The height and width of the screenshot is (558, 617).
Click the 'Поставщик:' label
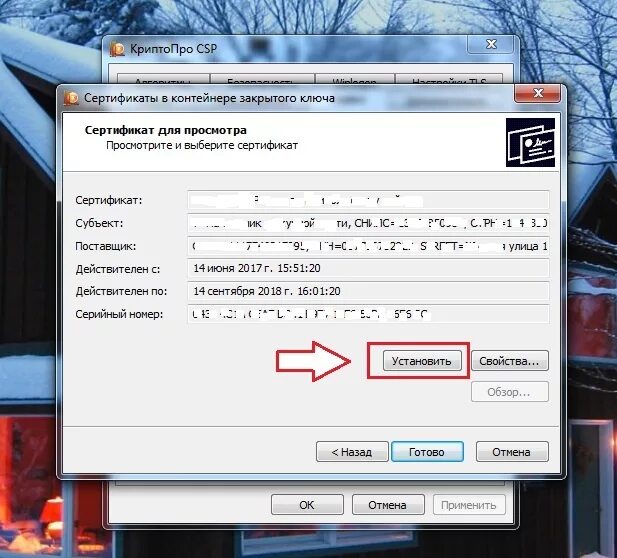pos(105,246)
